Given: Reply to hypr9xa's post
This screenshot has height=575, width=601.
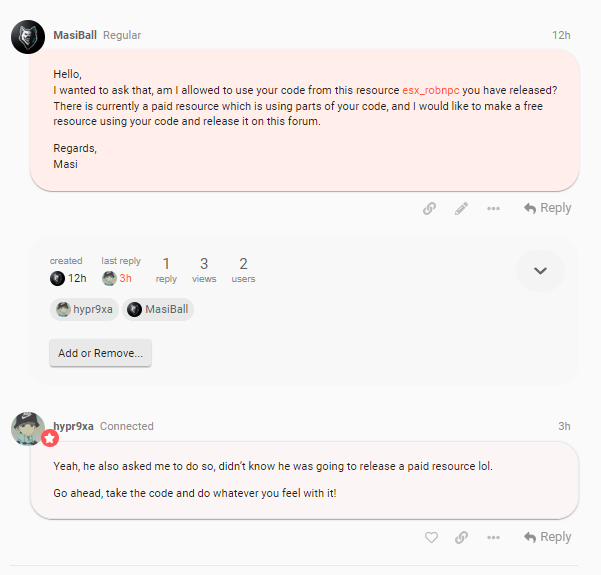Looking at the screenshot, I should [x=547, y=537].
